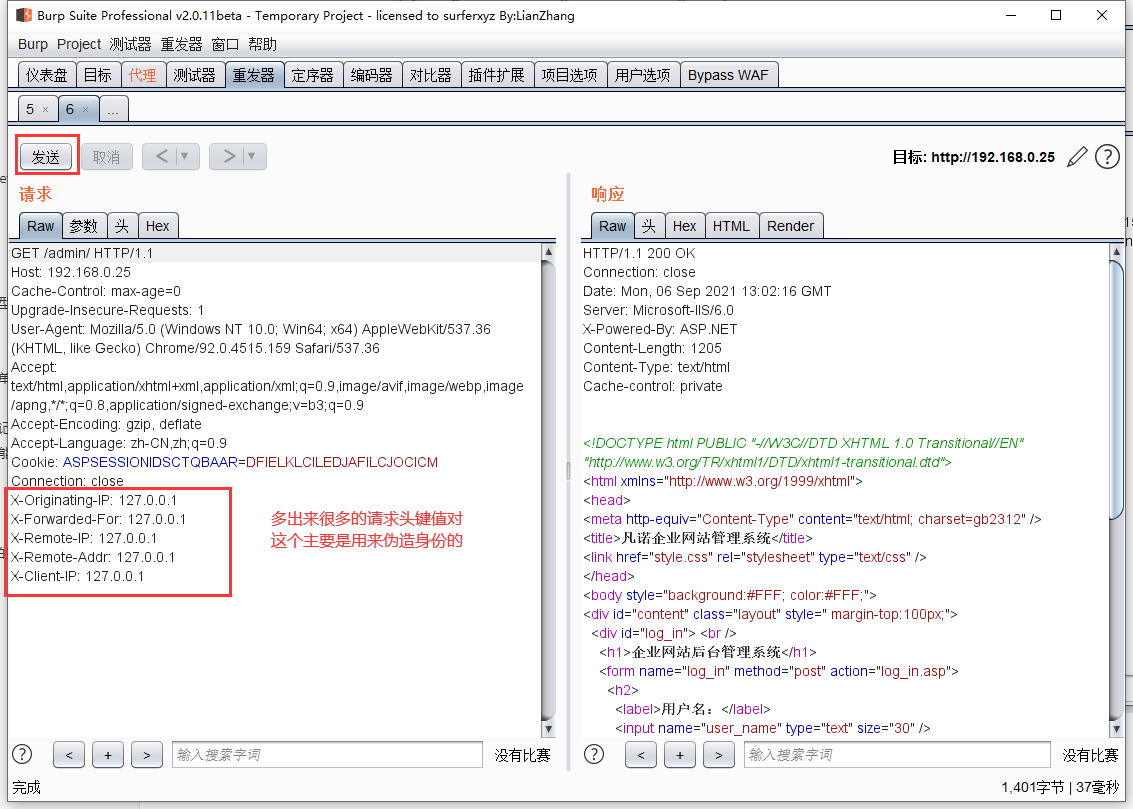Open help via question mark near target

[x=1107, y=157]
